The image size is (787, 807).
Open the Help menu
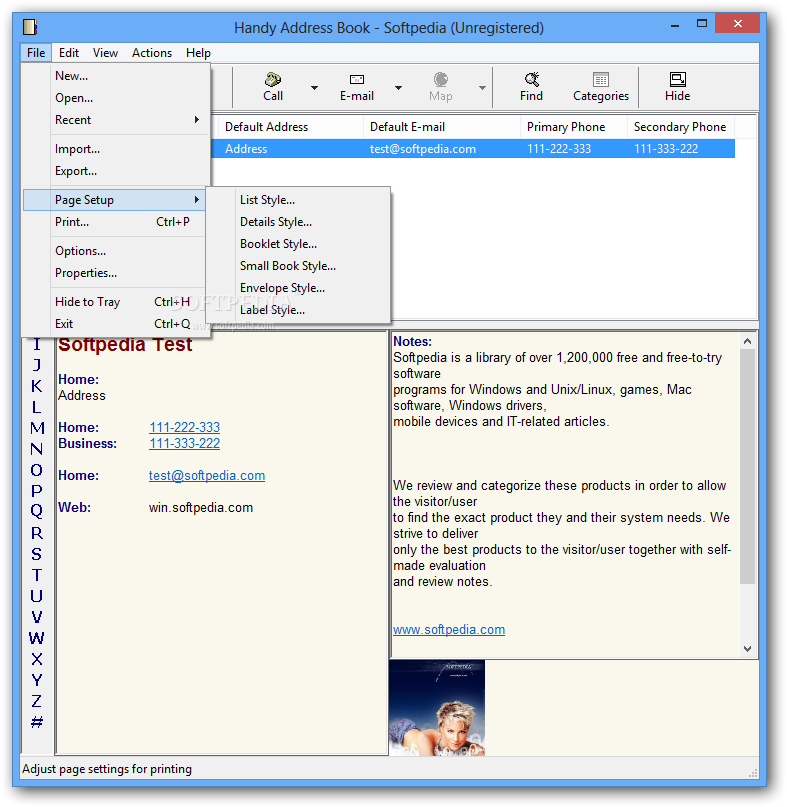point(198,53)
